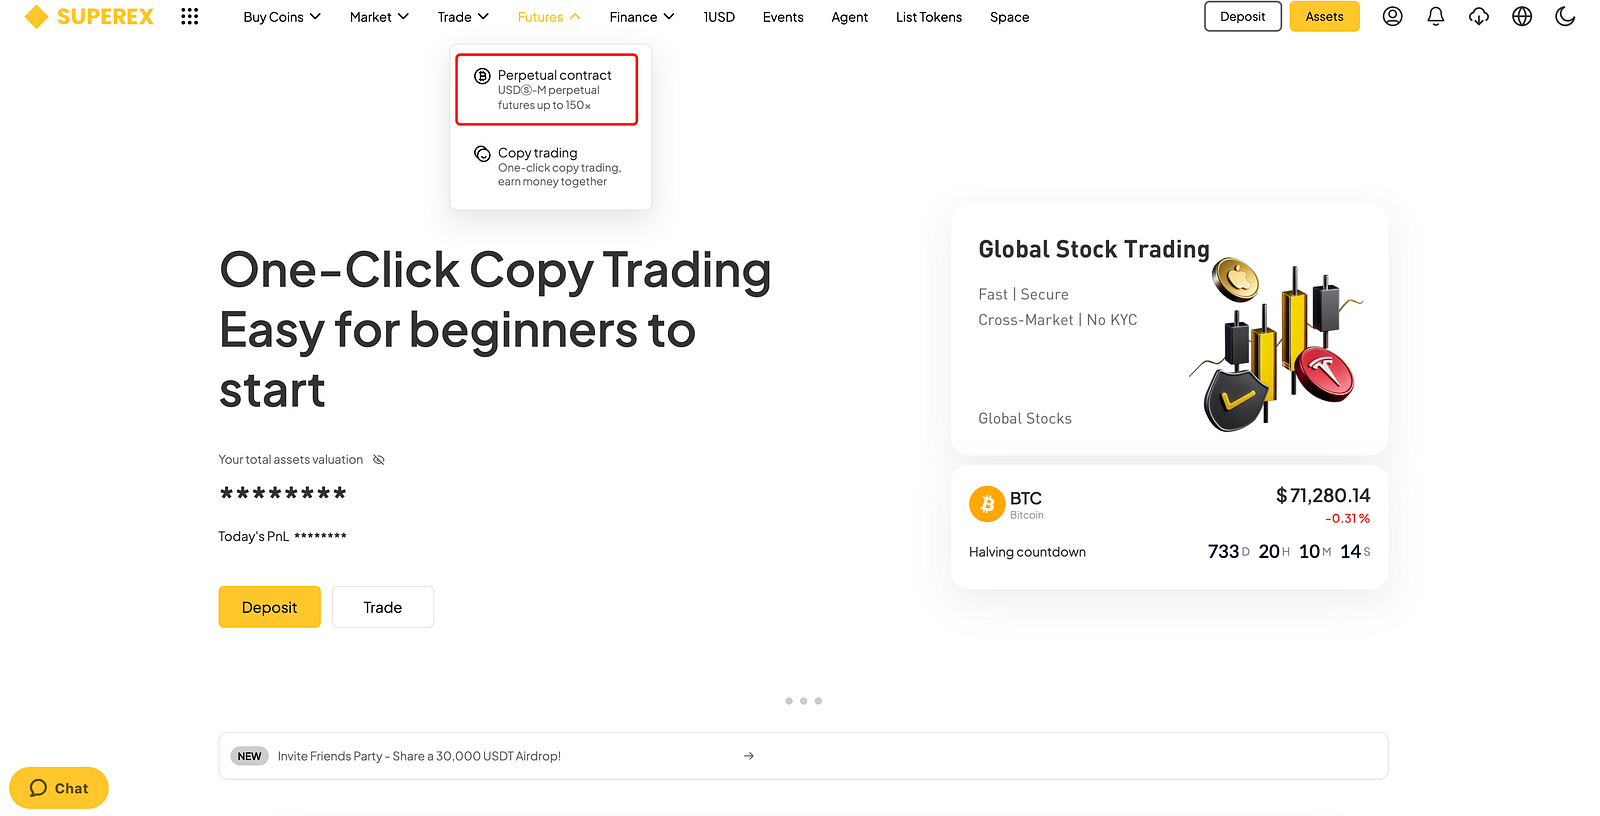
Task: Select the first carousel dot
Action: pyautogui.click(x=789, y=701)
